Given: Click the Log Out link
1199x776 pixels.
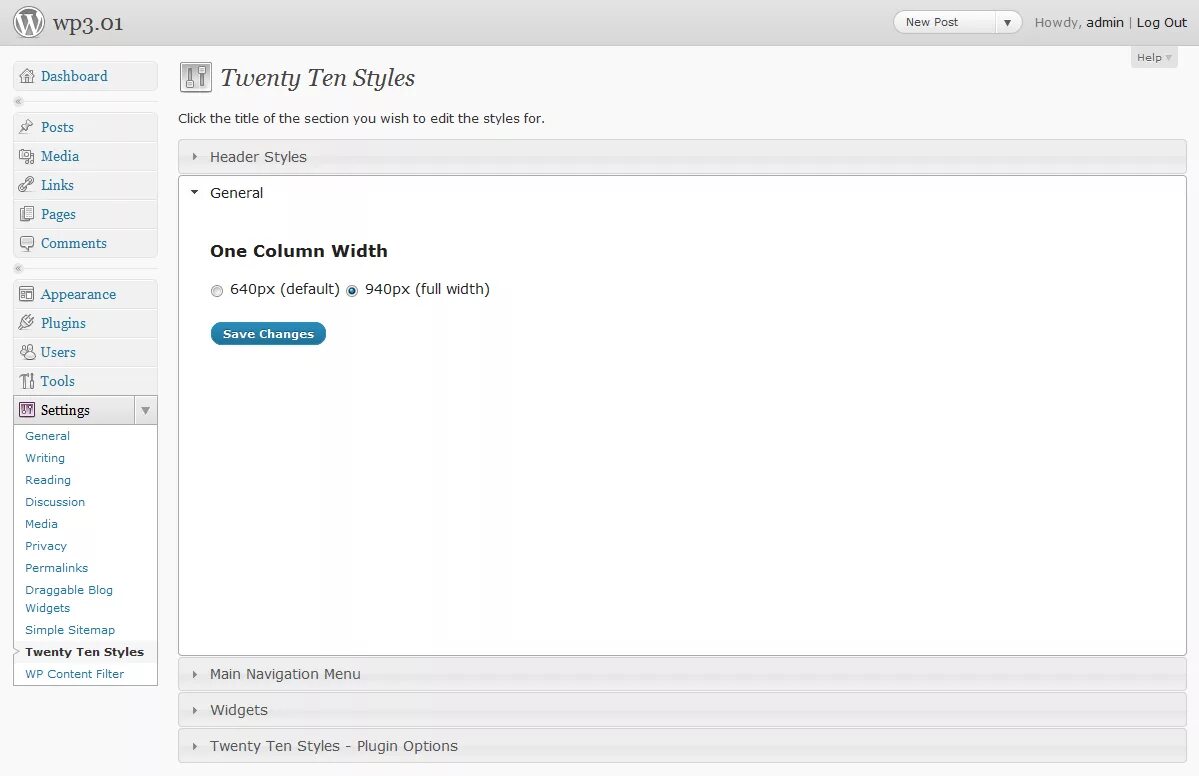Looking at the screenshot, I should [1162, 22].
